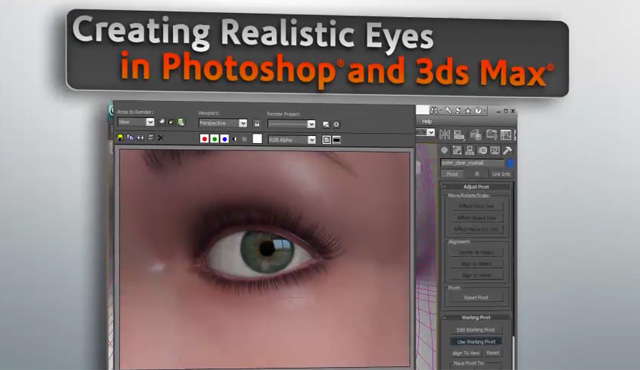Select the Link Info button
Viewport: 640px width, 370px height.
(501, 174)
